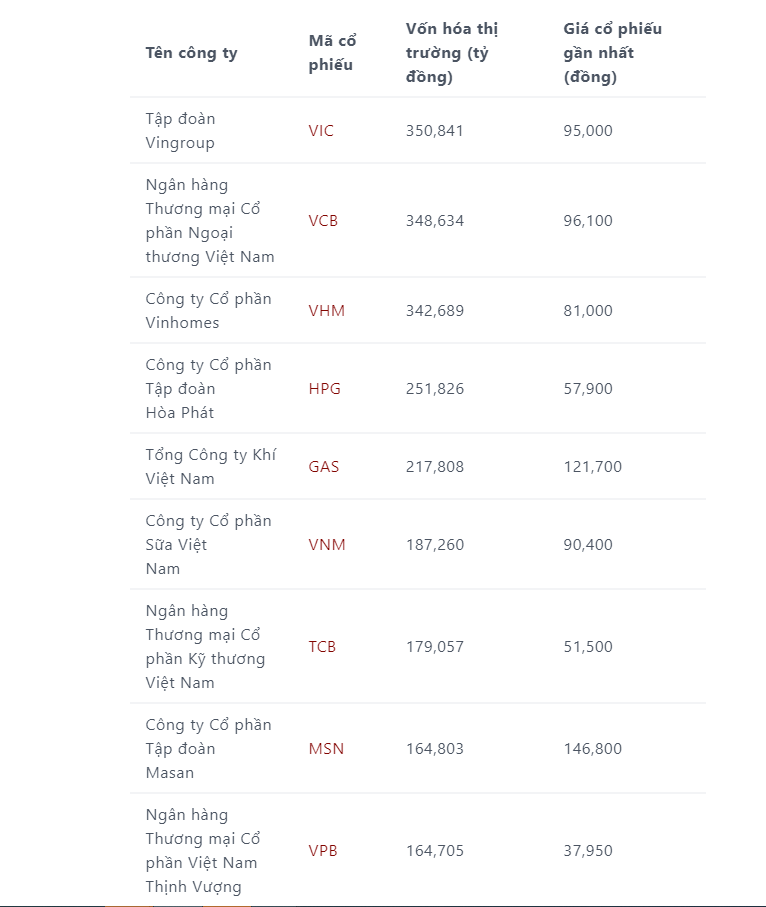Click Masan share price 146,800
This screenshot has height=907, width=766.
(x=592, y=749)
